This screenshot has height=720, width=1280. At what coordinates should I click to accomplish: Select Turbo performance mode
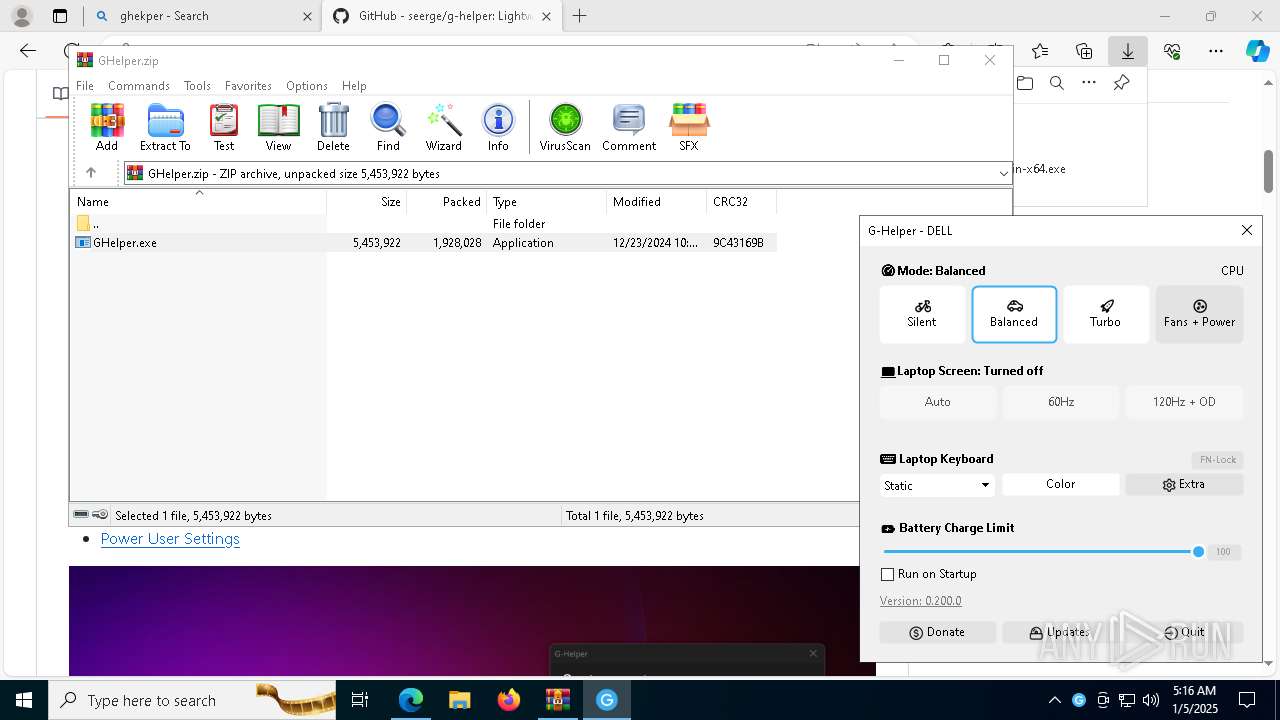click(x=1106, y=314)
